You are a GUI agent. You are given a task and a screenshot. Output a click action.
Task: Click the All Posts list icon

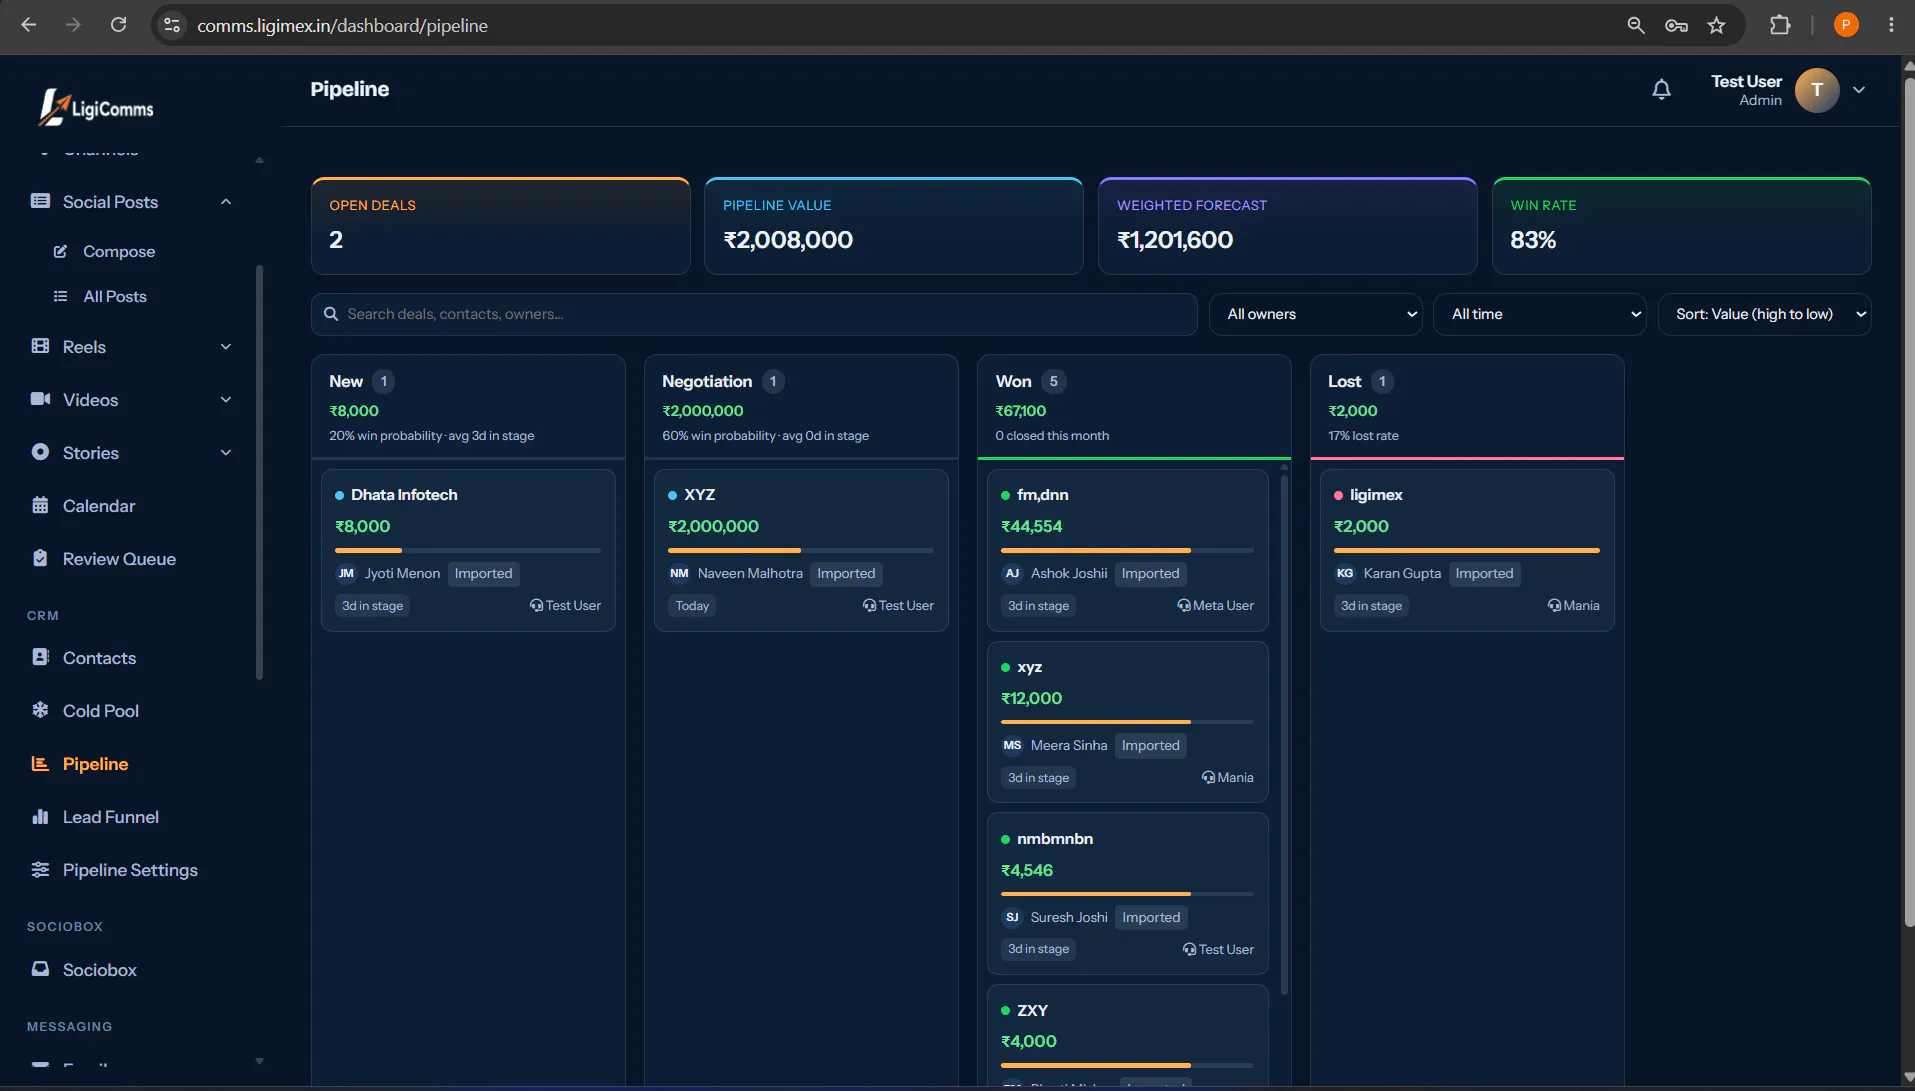[60, 296]
